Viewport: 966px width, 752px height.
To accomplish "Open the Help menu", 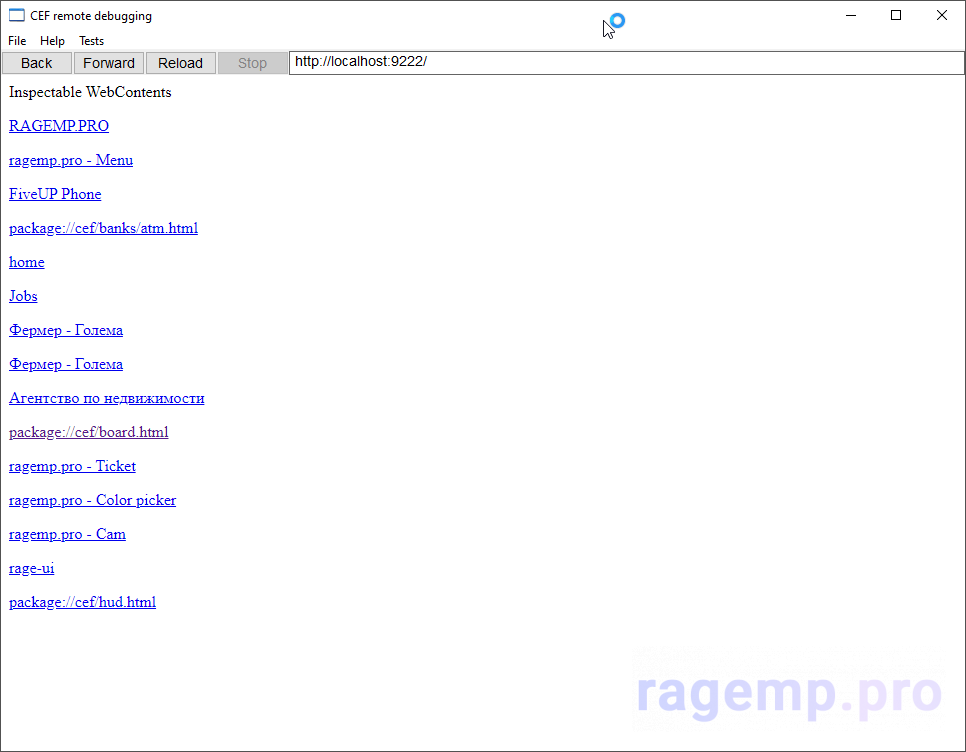I will [52, 41].
